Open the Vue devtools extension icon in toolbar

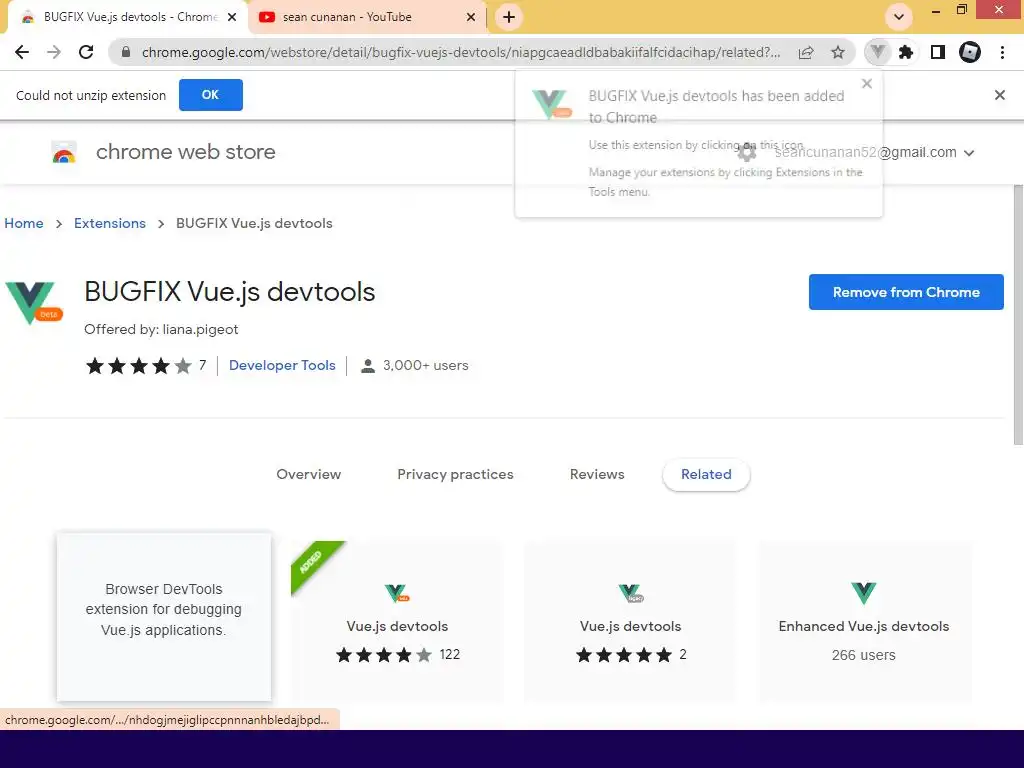(x=877, y=52)
